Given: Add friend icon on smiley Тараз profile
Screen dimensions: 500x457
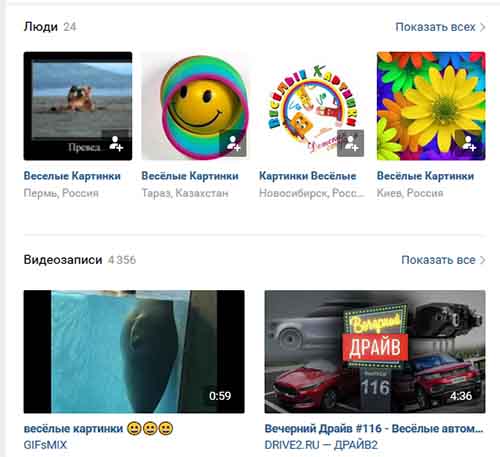Looking at the screenshot, I should point(233,143).
